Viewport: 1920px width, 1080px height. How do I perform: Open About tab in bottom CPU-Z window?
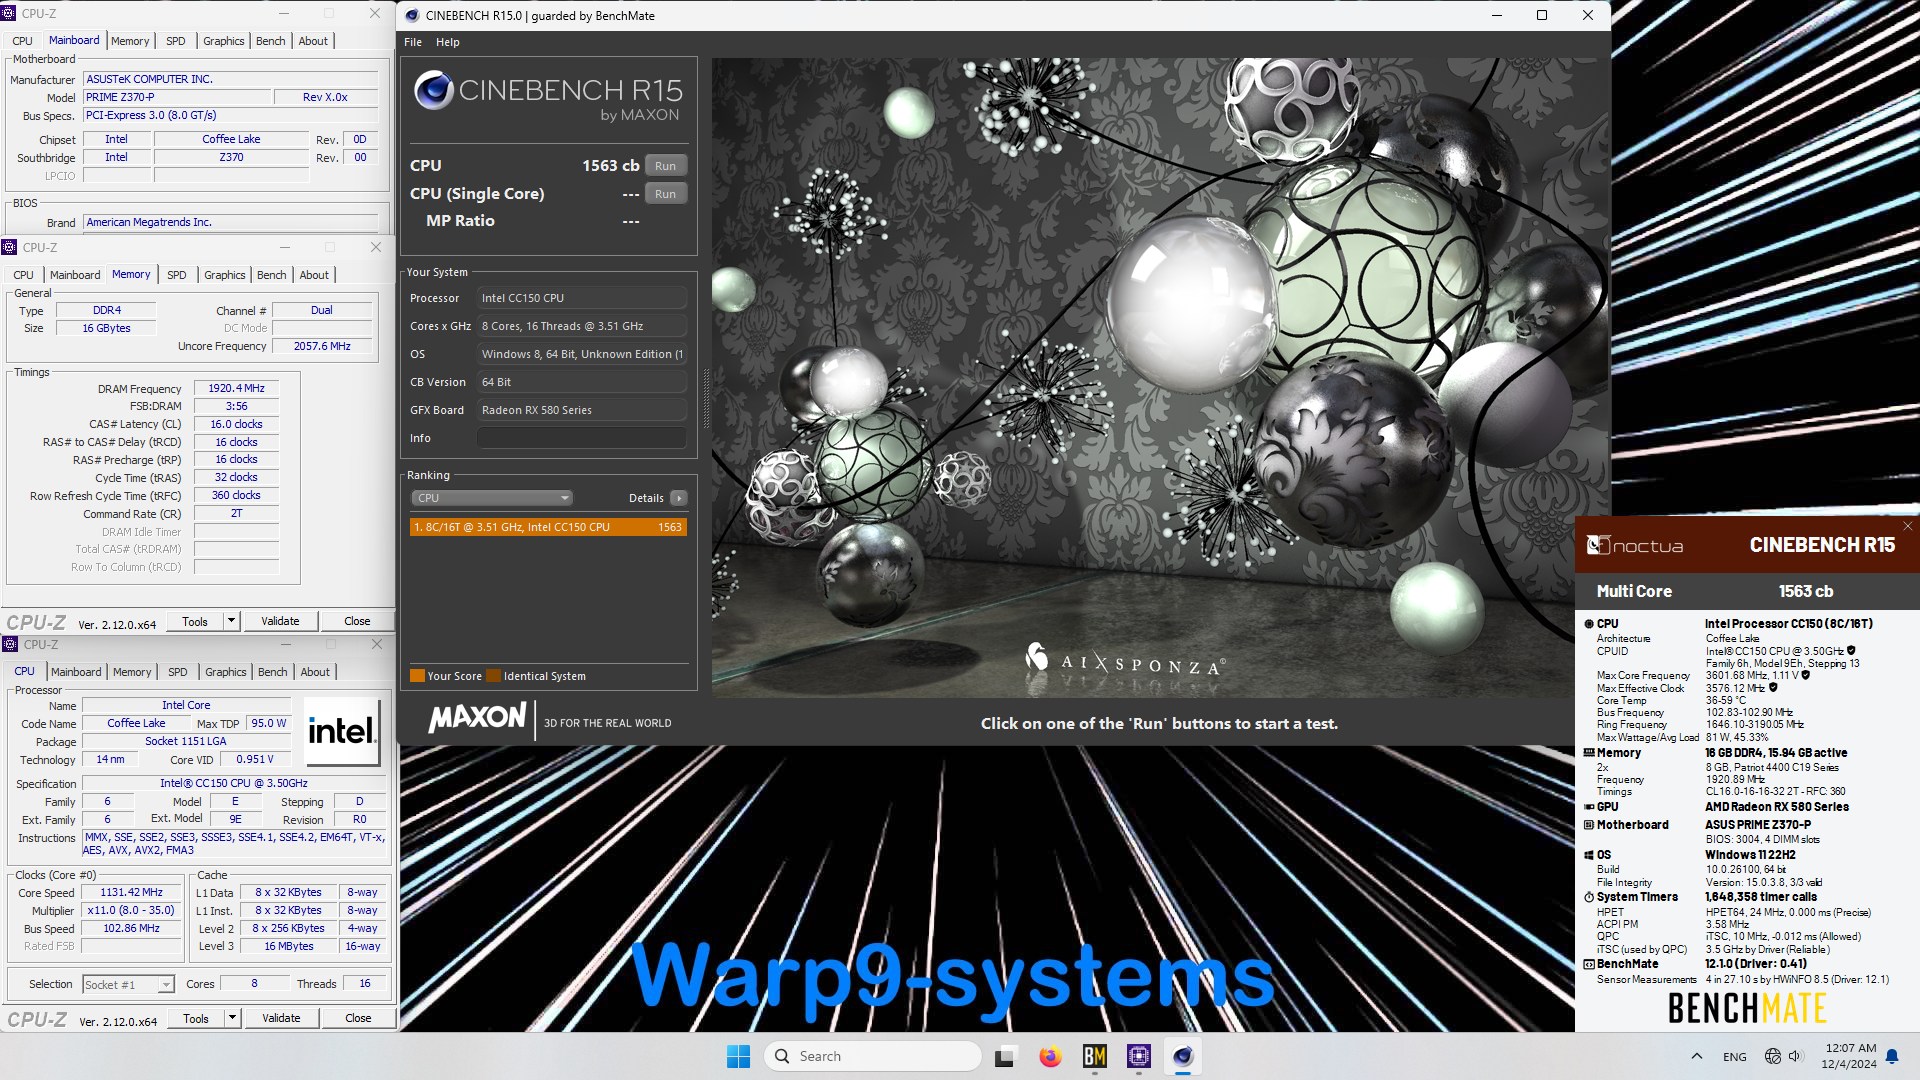(x=315, y=672)
